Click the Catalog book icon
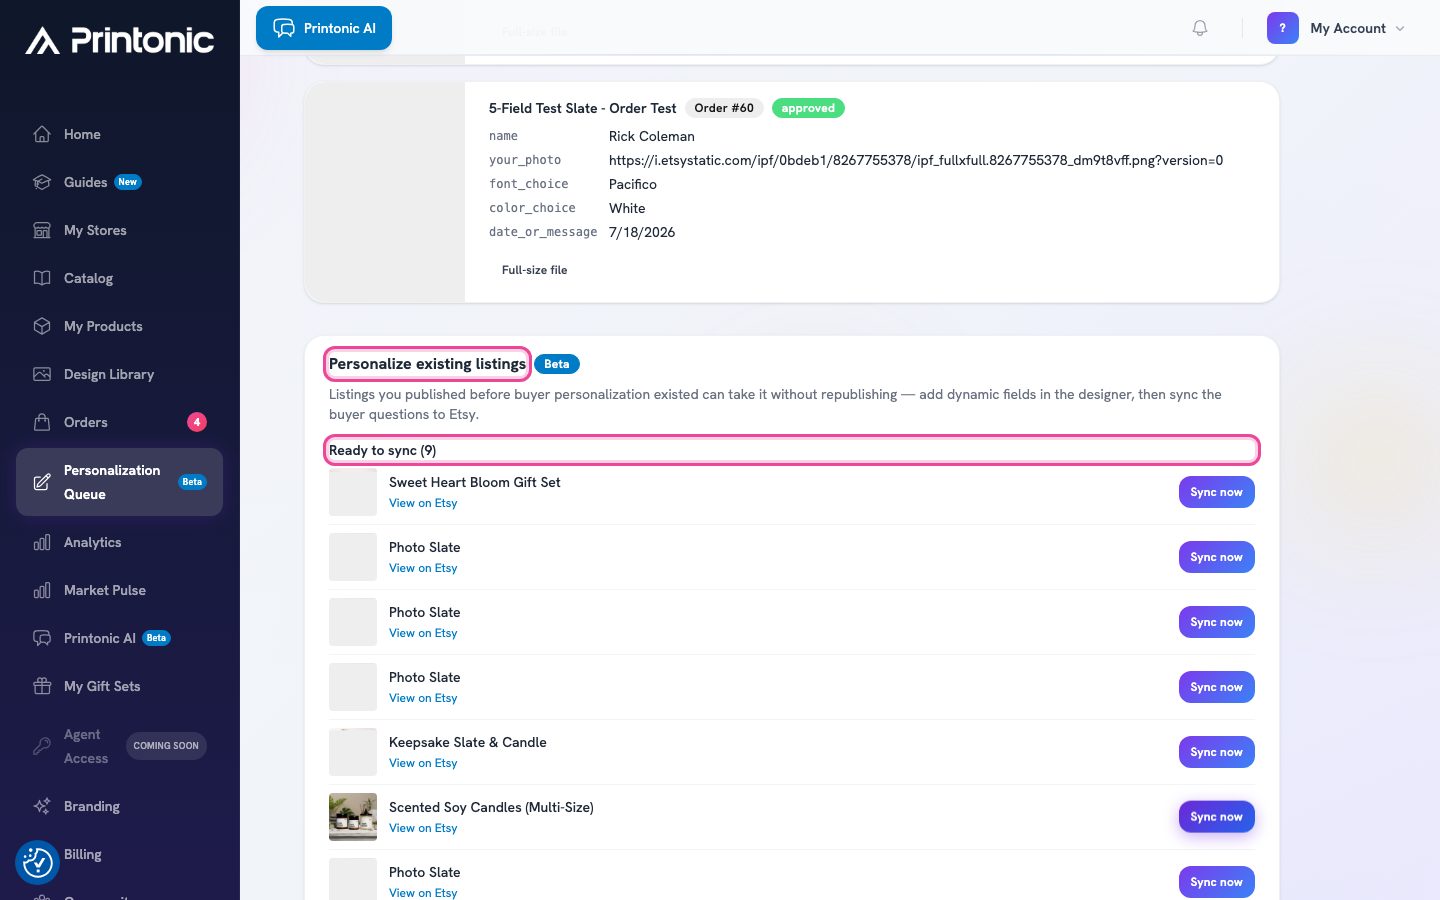 point(42,278)
